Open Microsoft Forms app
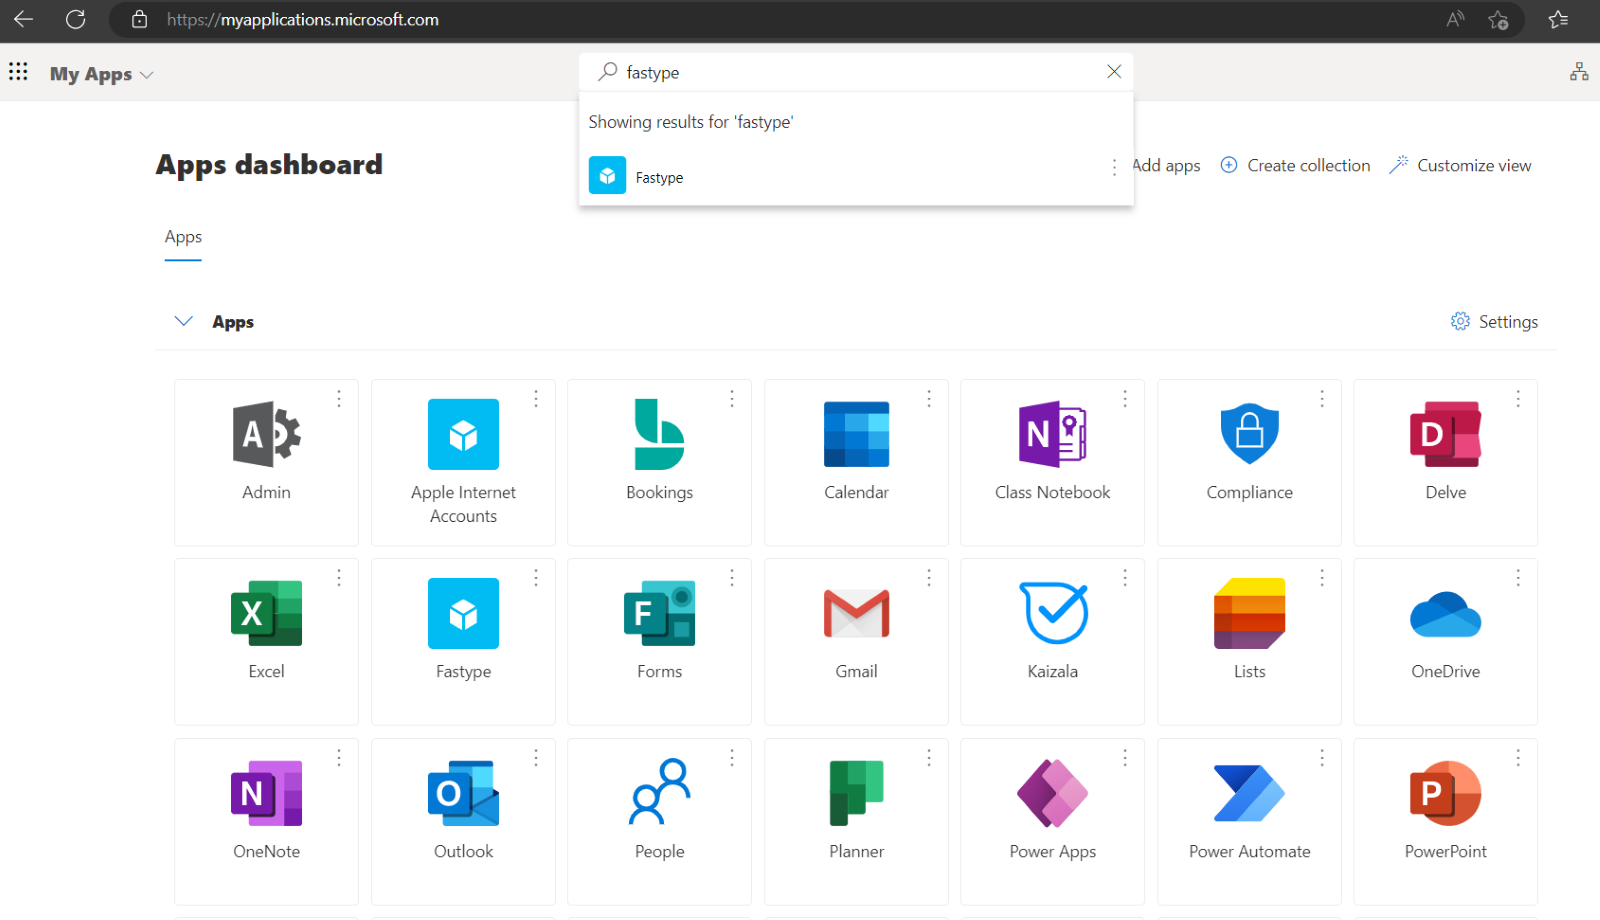The width and height of the screenshot is (1600, 920). (659, 641)
